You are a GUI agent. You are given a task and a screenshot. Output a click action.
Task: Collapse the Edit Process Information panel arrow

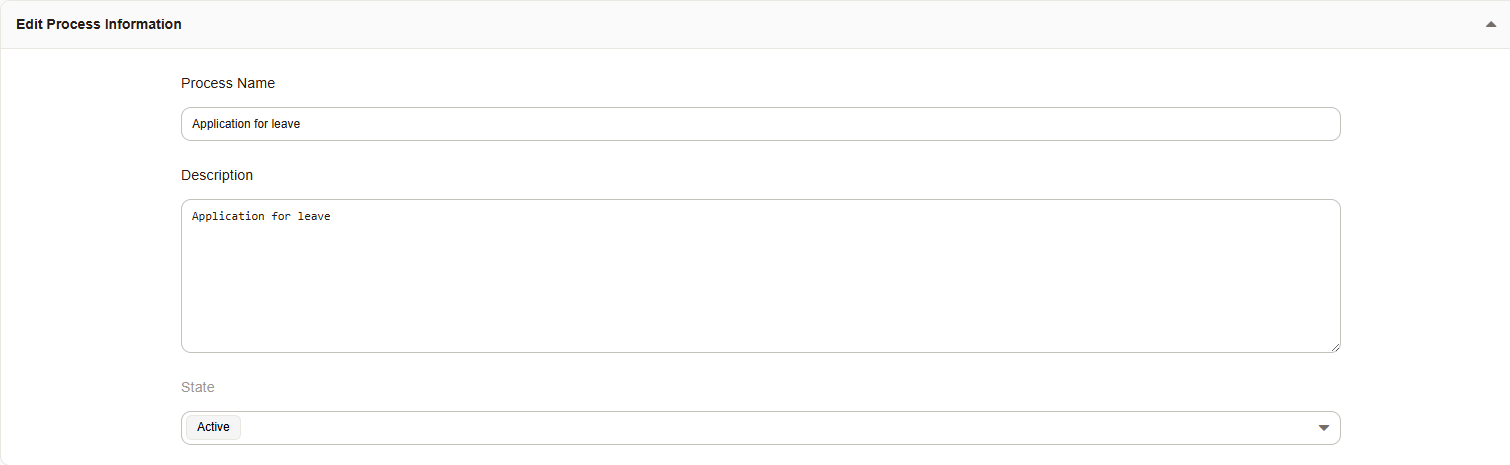[x=1491, y=25]
